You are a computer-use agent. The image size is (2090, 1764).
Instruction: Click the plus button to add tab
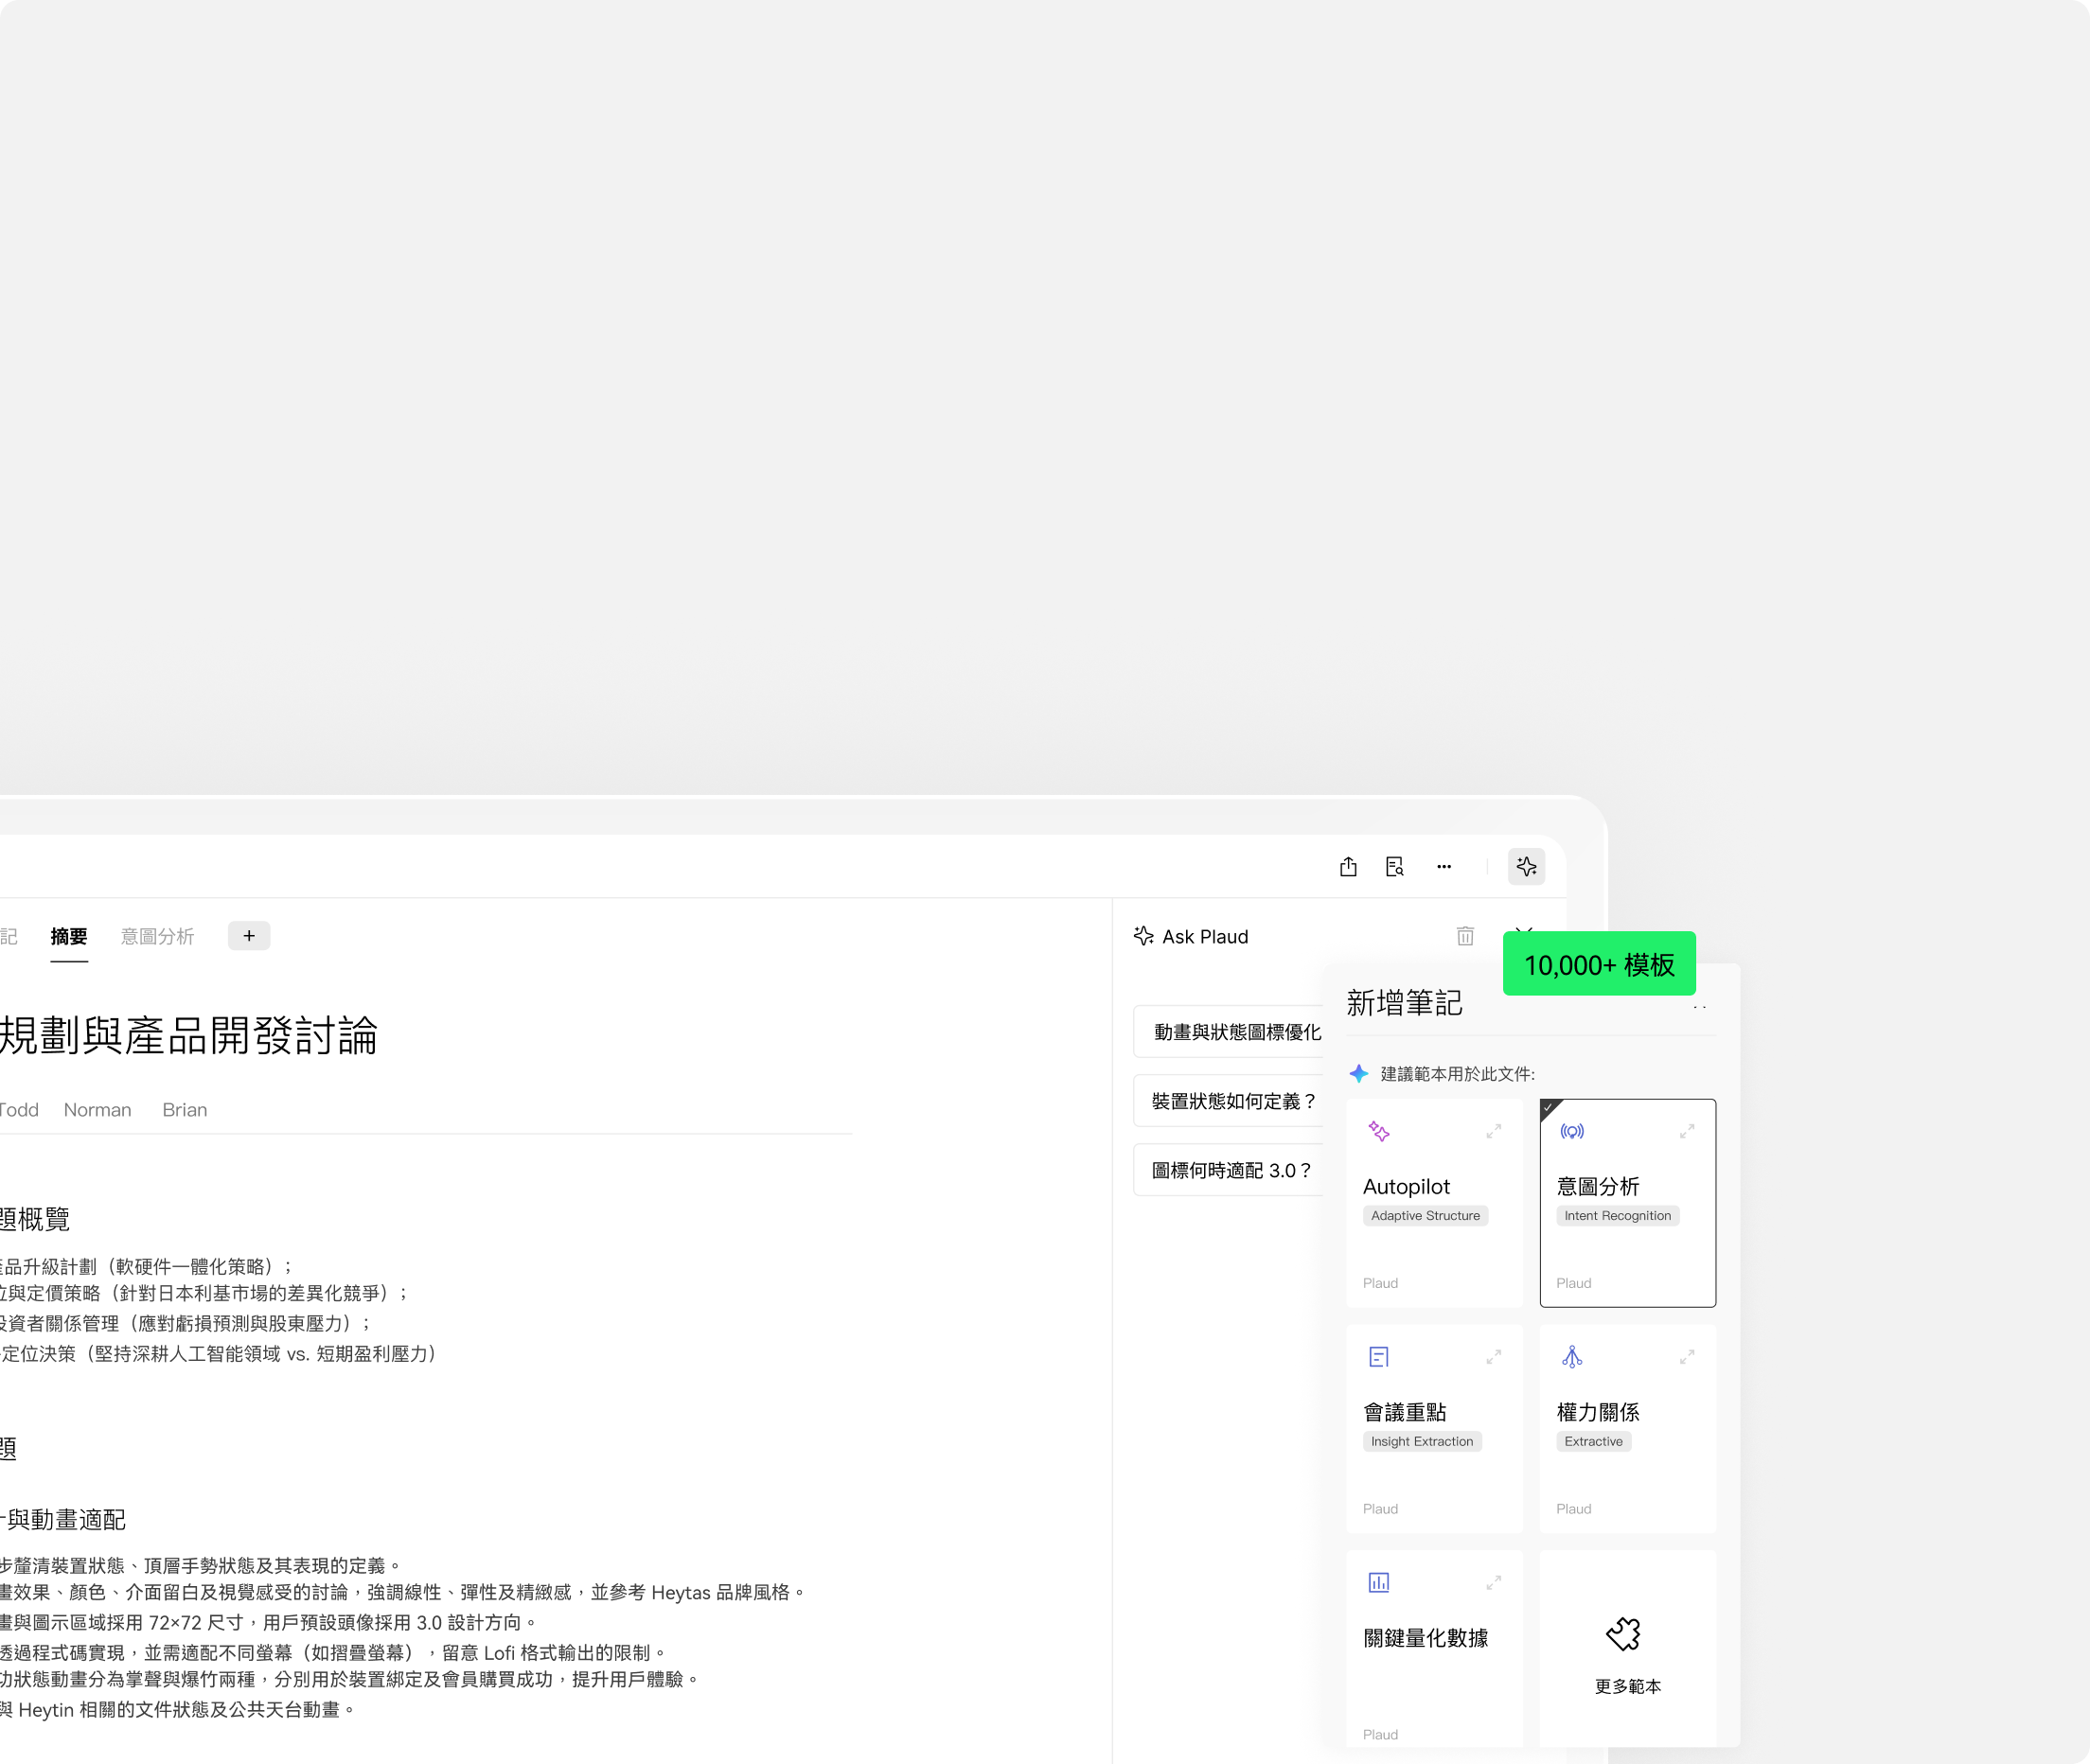coord(249,936)
